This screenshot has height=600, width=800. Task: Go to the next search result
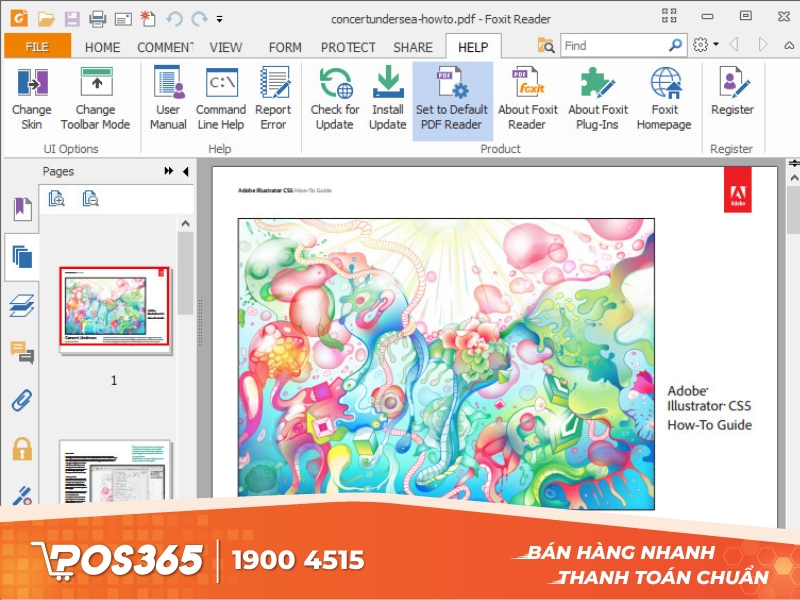click(x=763, y=45)
